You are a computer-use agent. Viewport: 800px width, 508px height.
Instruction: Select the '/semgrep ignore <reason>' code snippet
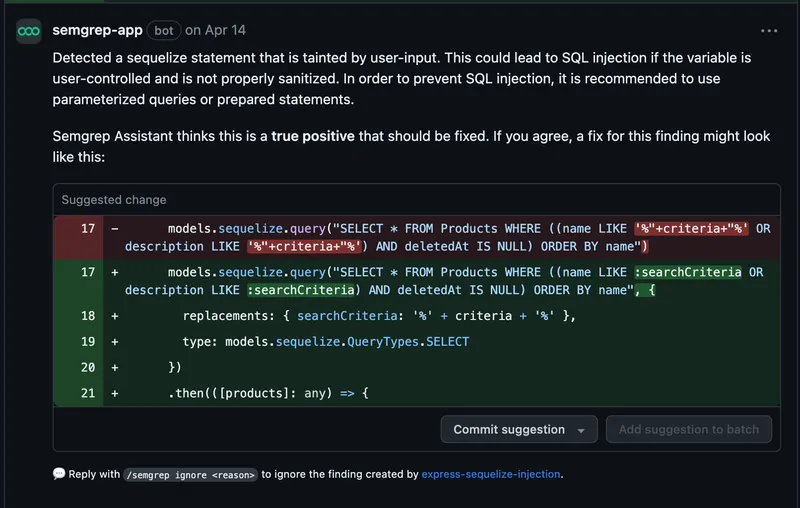click(x=190, y=475)
